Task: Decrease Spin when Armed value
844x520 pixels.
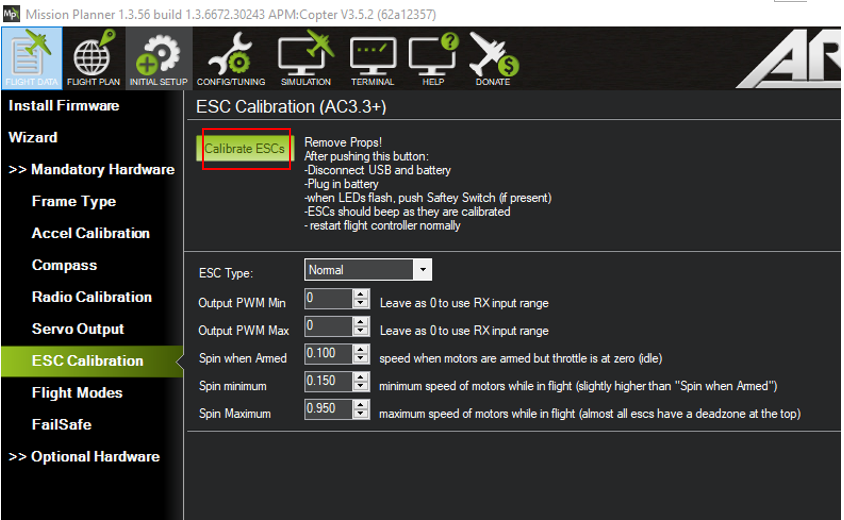Action: (x=361, y=359)
